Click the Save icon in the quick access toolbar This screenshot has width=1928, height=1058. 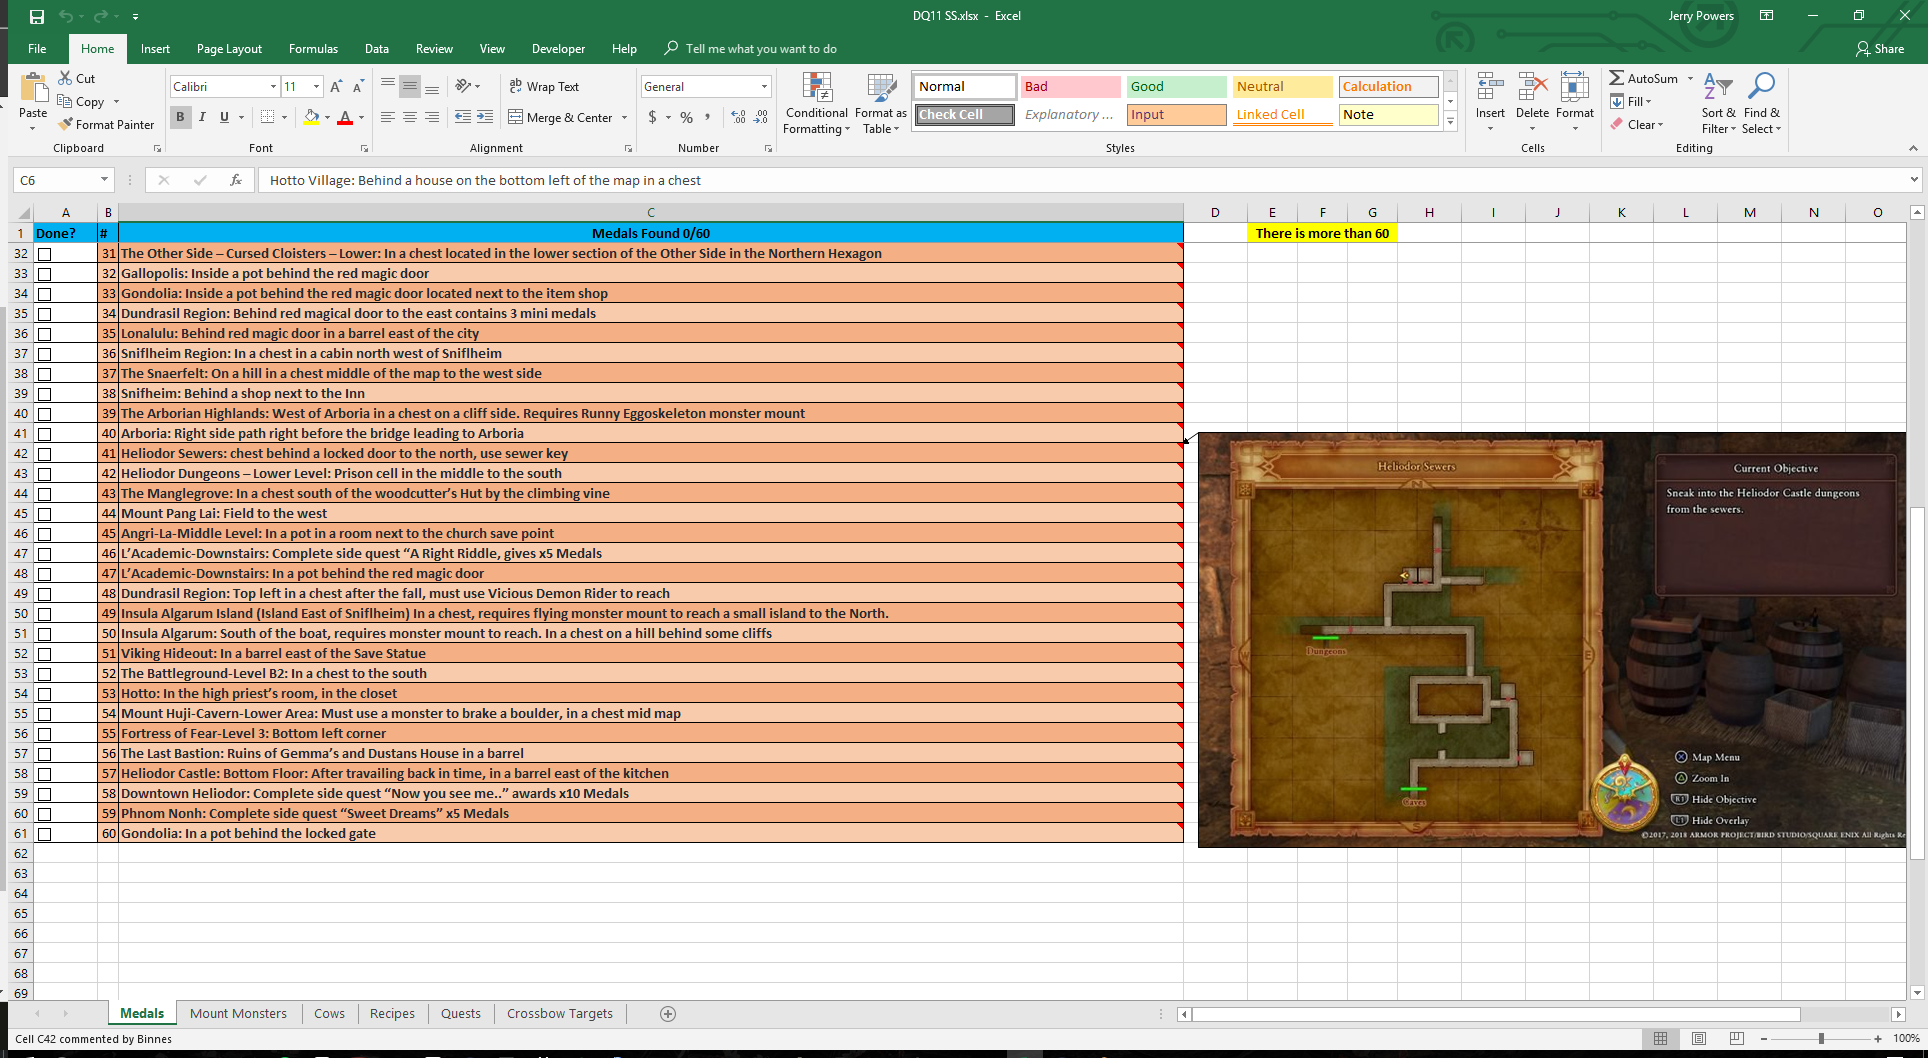(37, 16)
